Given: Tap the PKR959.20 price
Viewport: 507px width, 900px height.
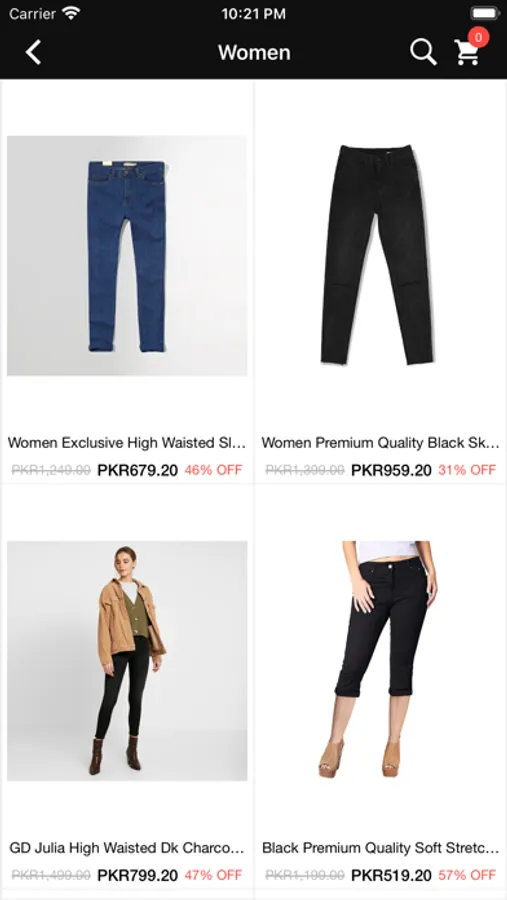Looking at the screenshot, I should [x=391, y=471].
